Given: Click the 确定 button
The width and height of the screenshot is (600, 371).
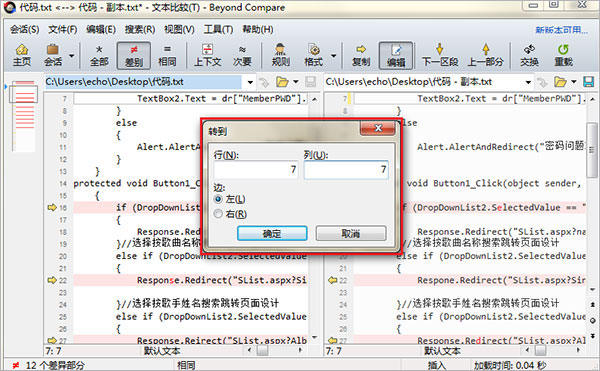Looking at the screenshot, I should point(272,233).
